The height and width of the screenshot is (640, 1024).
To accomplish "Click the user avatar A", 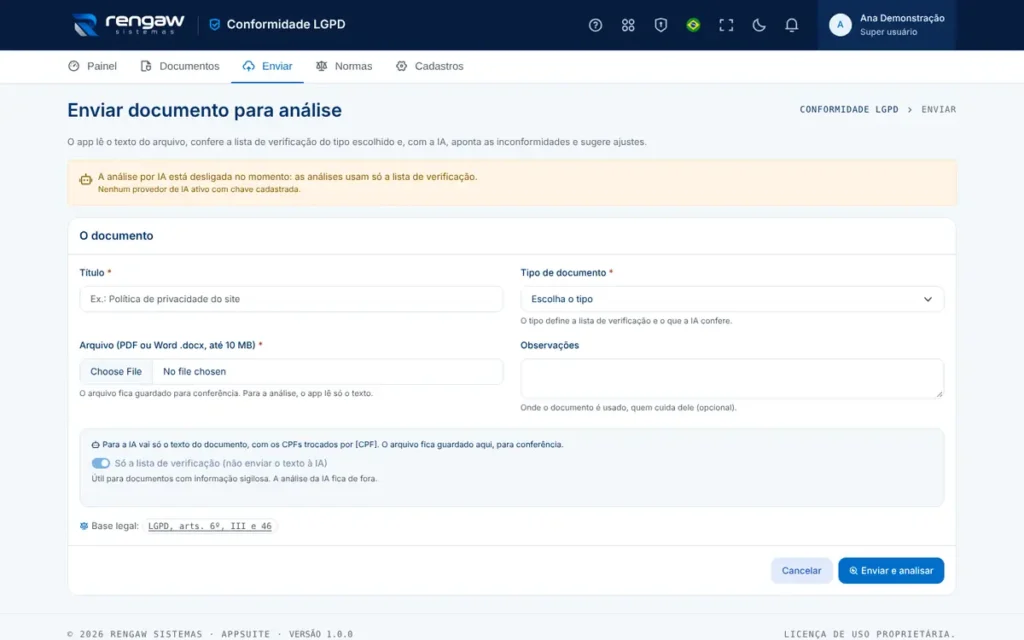I will (x=840, y=25).
